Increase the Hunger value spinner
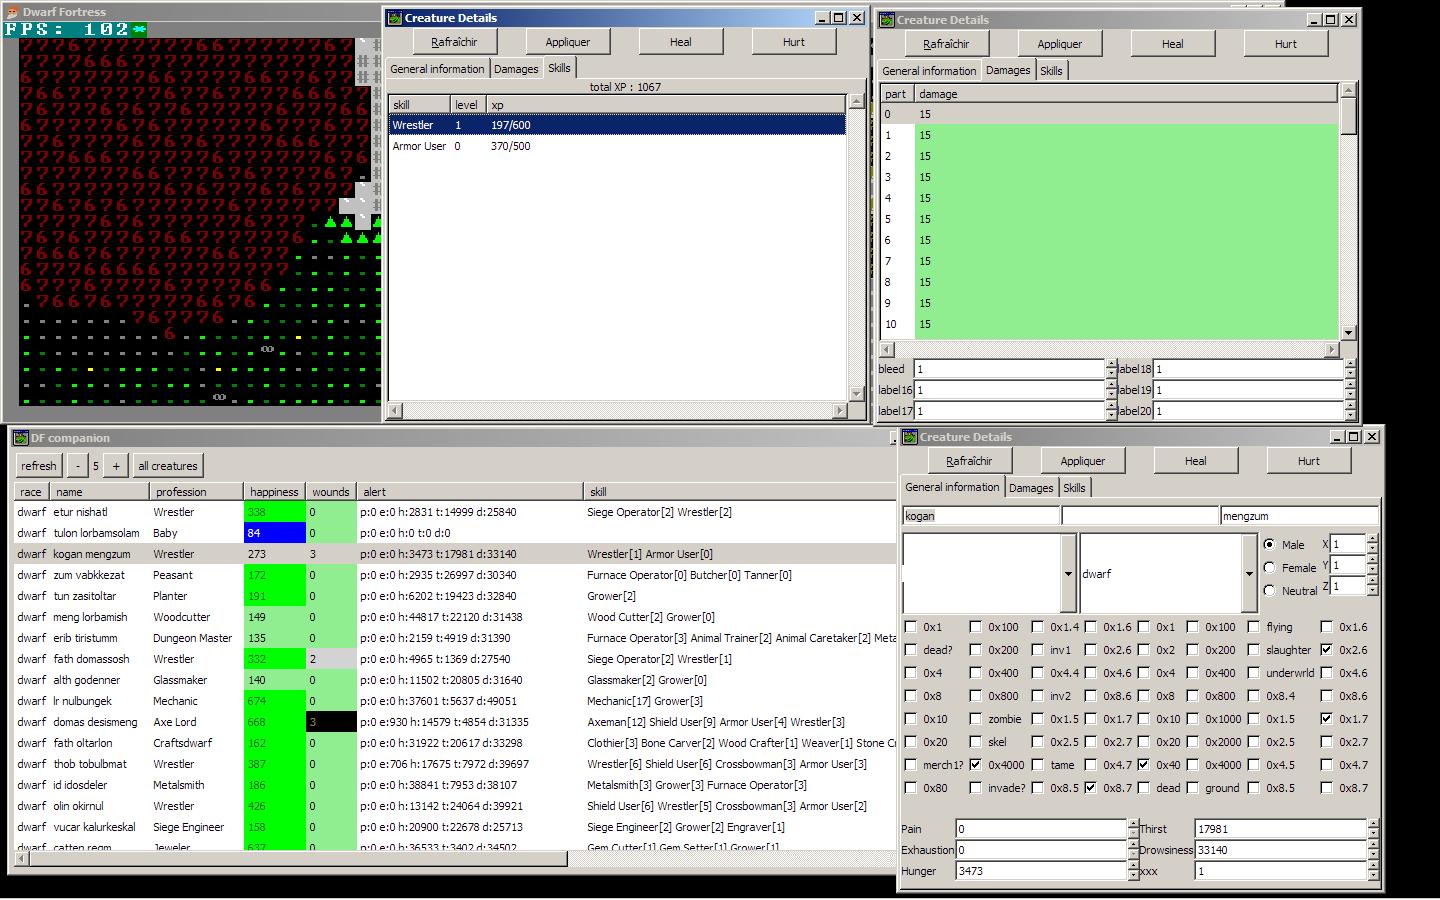Viewport: 1440px width, 900px height. click(x=1133, y=866)
